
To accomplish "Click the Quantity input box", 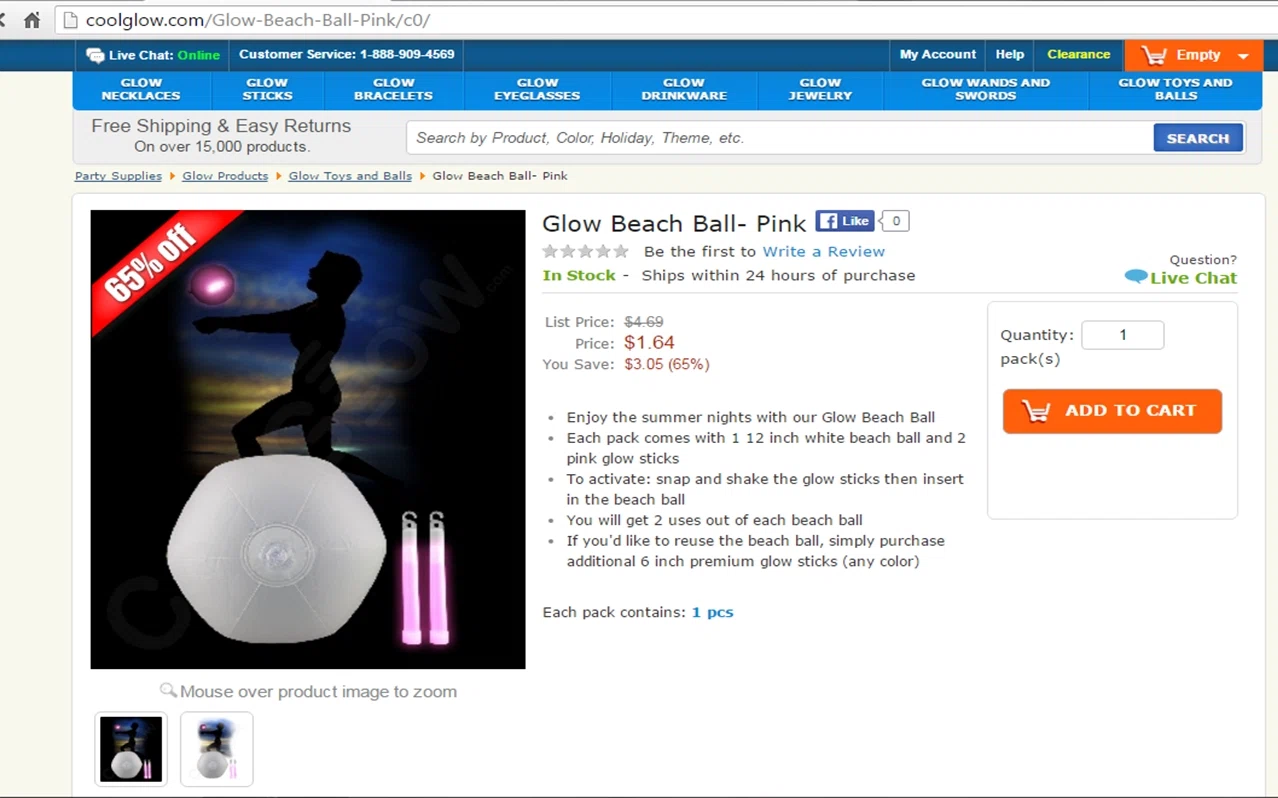I will coord(1122,335).
